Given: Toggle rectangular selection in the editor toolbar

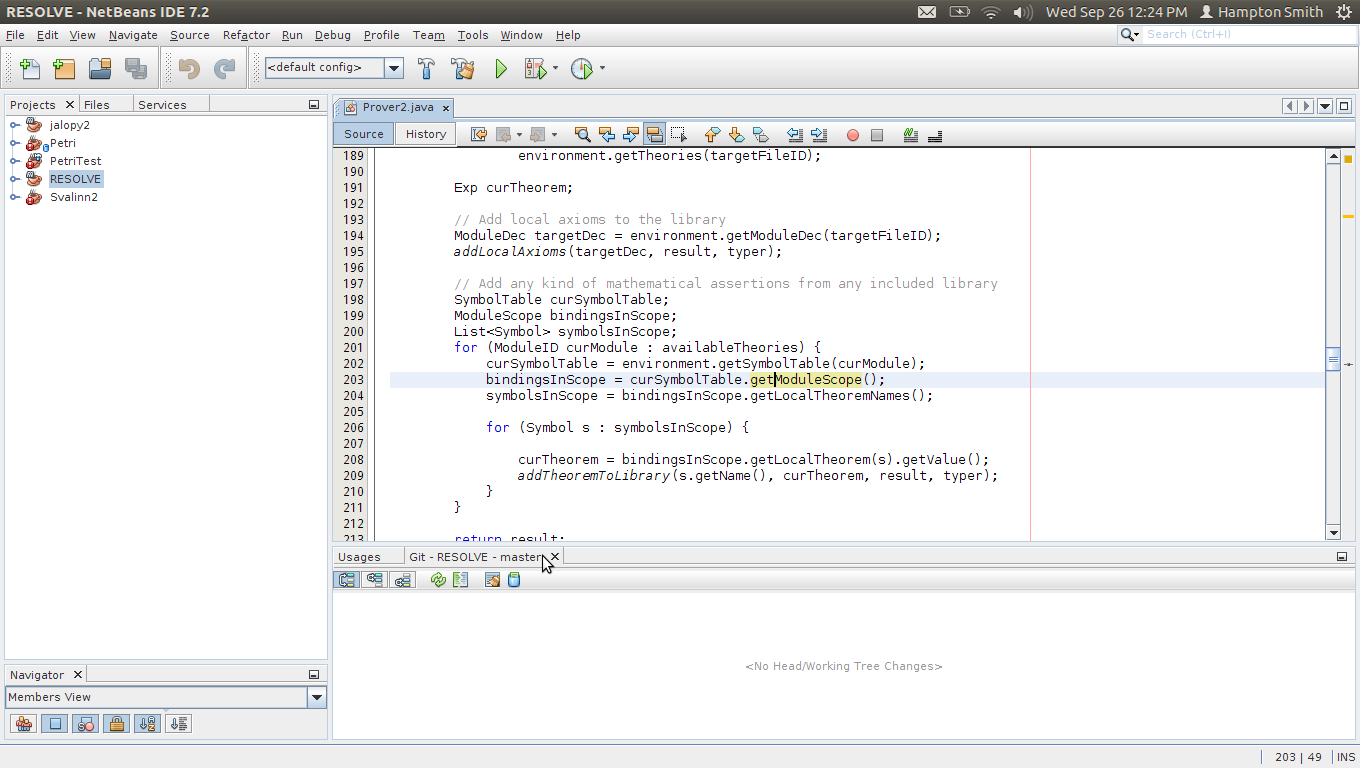Looking at the screenshot, I should [x=679, y=135].
